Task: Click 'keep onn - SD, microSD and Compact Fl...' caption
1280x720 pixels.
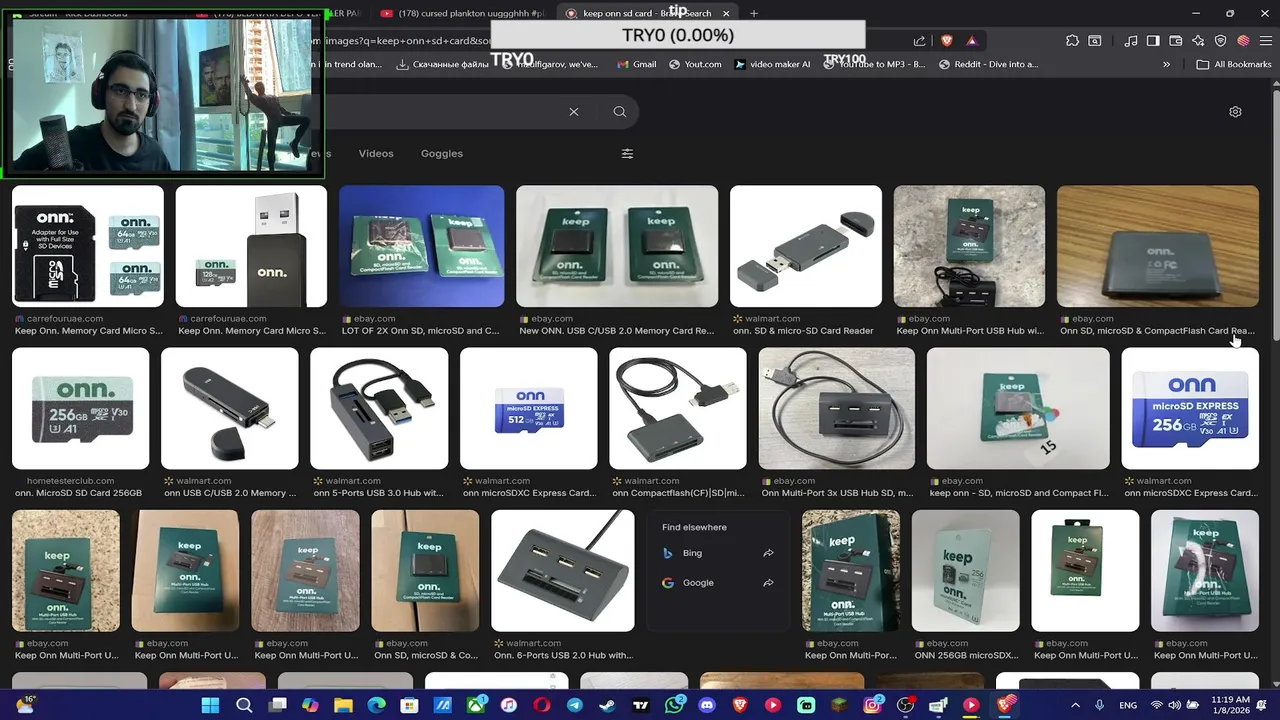Action: coord(1017,493)
